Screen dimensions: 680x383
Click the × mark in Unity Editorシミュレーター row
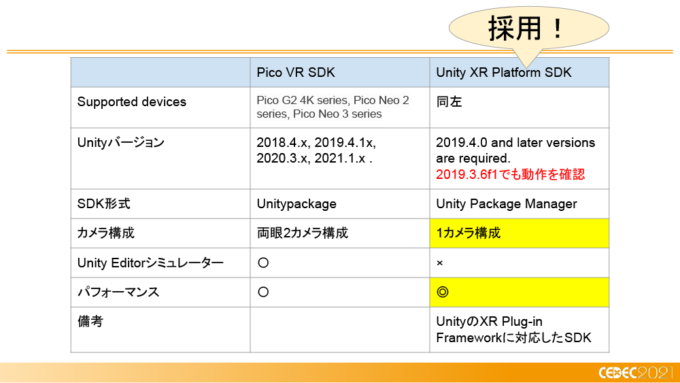(x=439, y=263)
